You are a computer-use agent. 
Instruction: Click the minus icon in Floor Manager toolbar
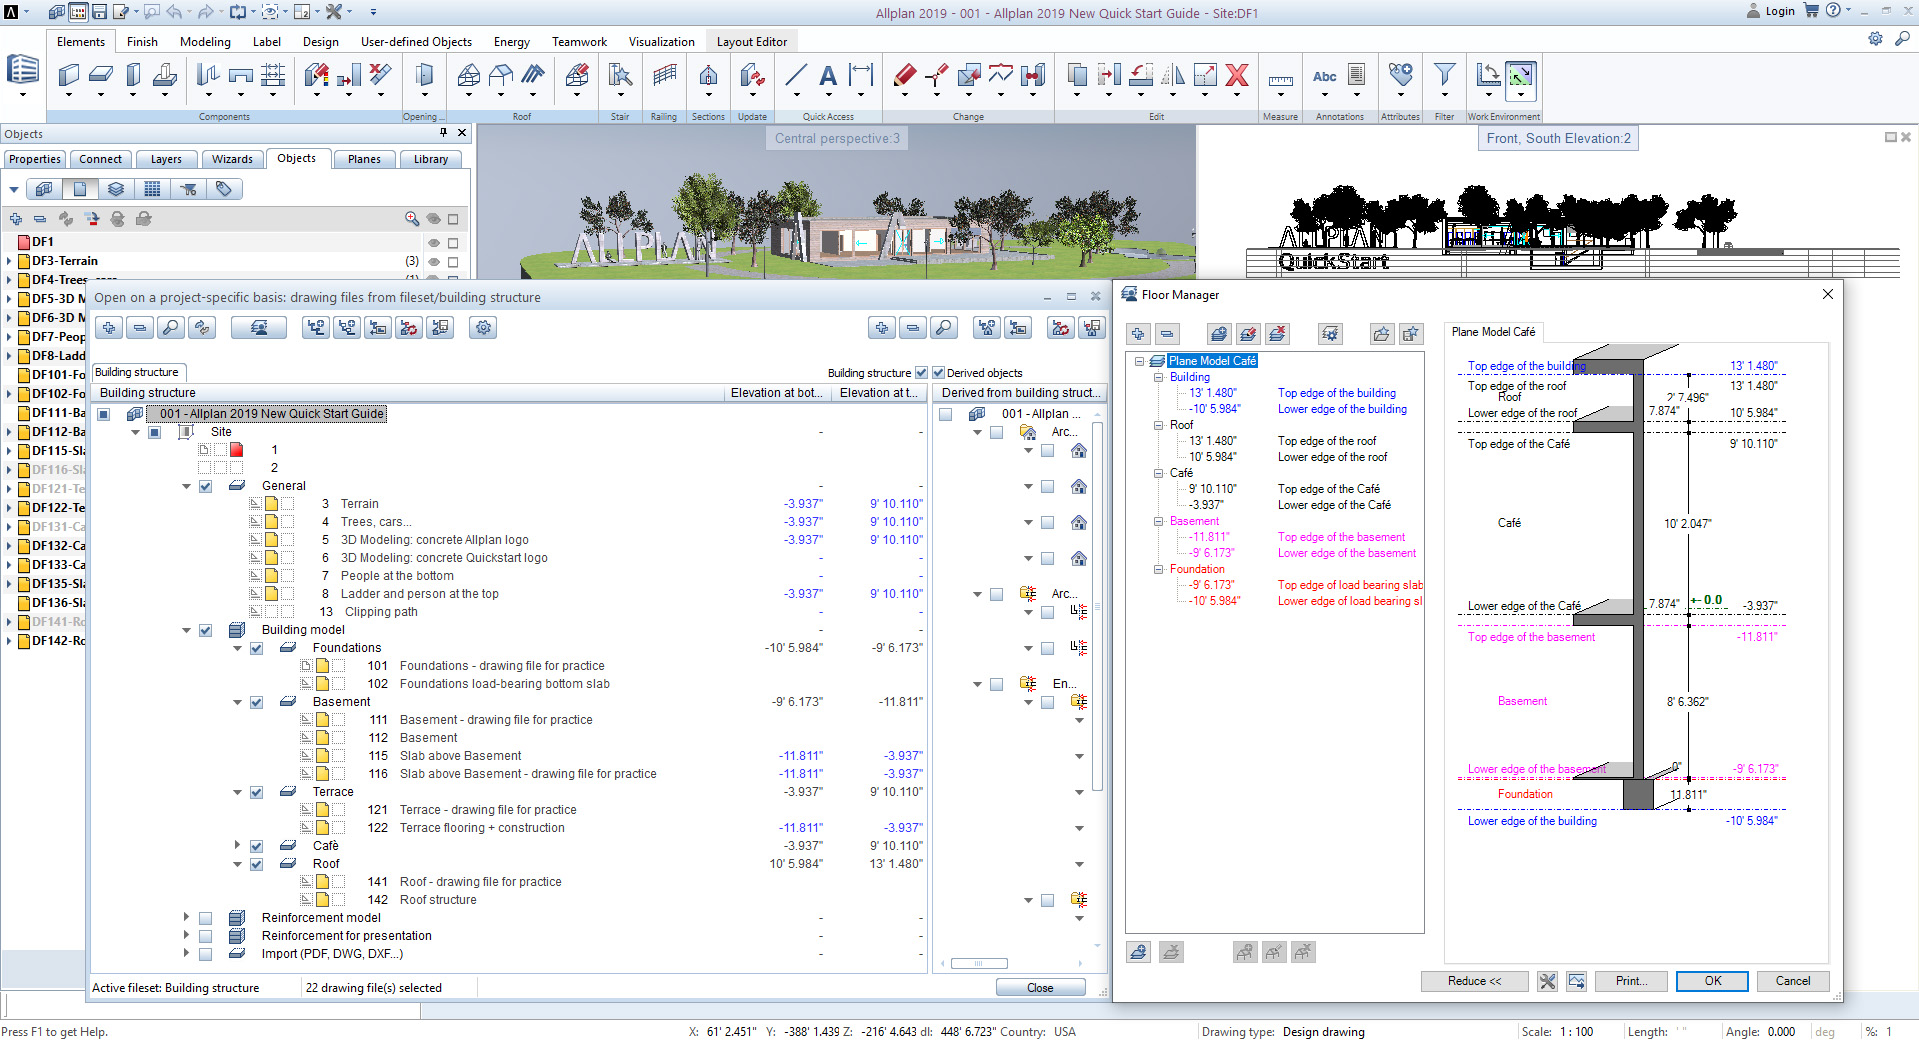click(x=1167, y=334)
